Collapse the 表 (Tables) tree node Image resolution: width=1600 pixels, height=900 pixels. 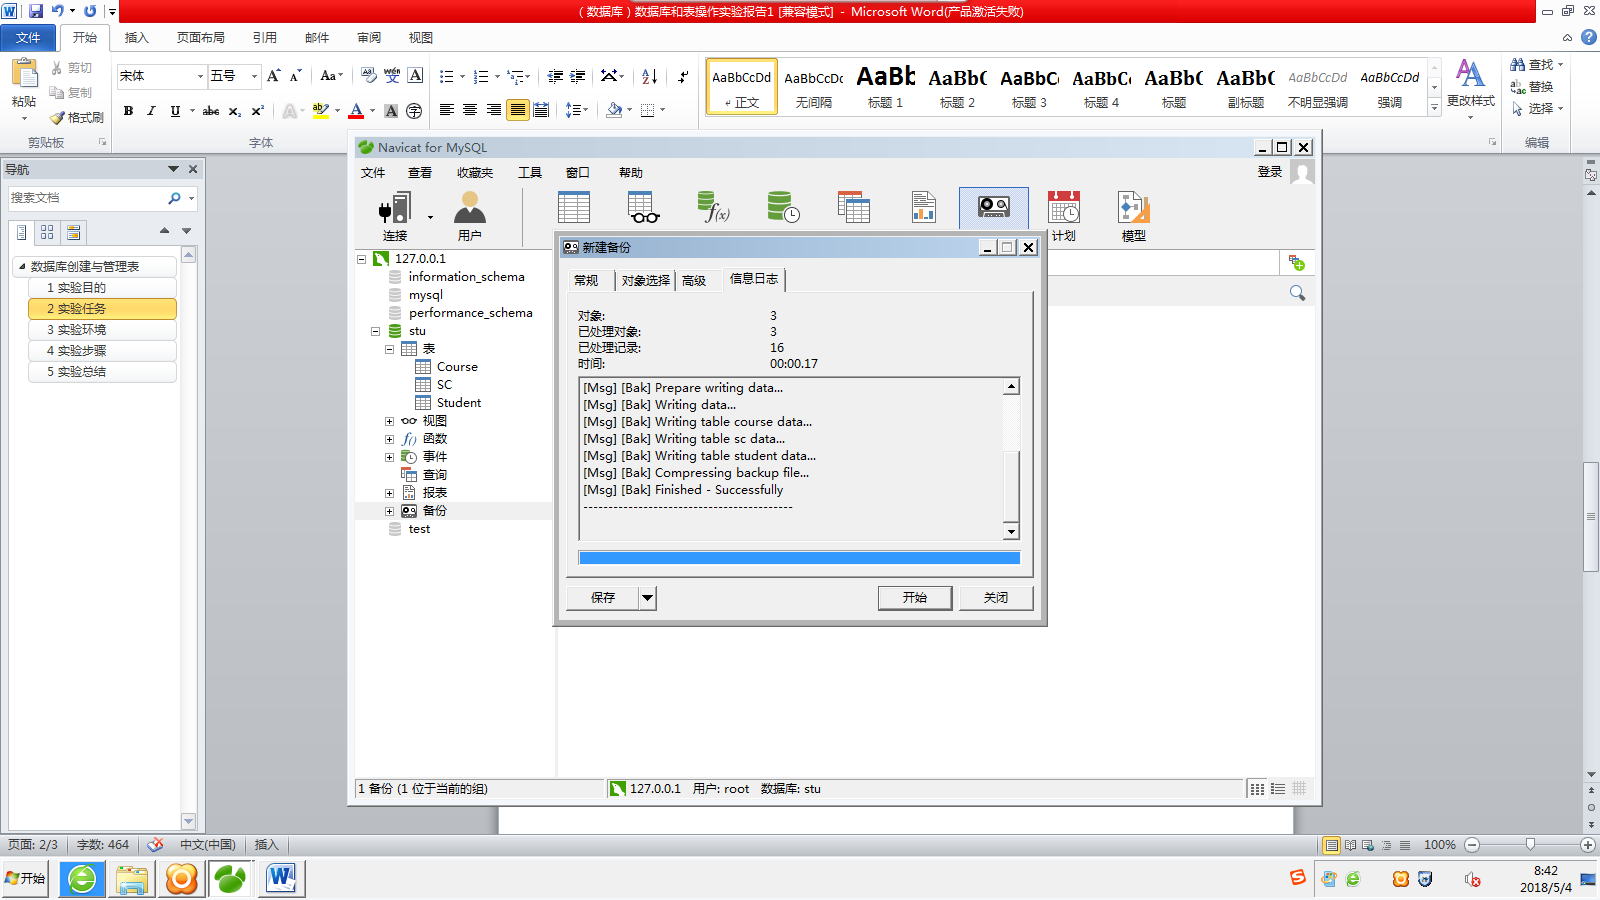pos(389,349)
